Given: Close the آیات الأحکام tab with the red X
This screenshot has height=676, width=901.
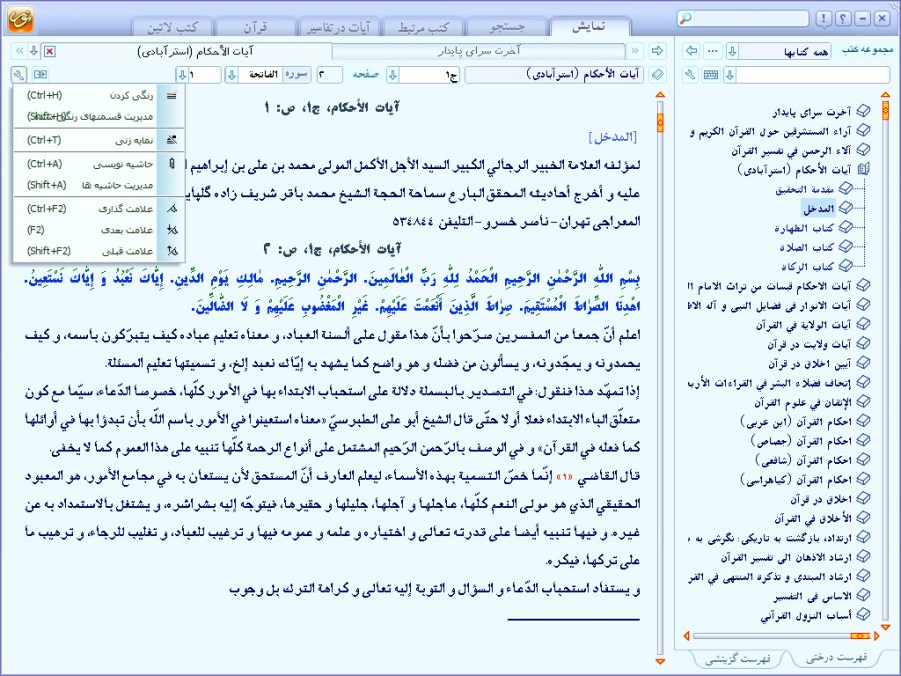Looking at the screenshot, I should pos(50,52).
